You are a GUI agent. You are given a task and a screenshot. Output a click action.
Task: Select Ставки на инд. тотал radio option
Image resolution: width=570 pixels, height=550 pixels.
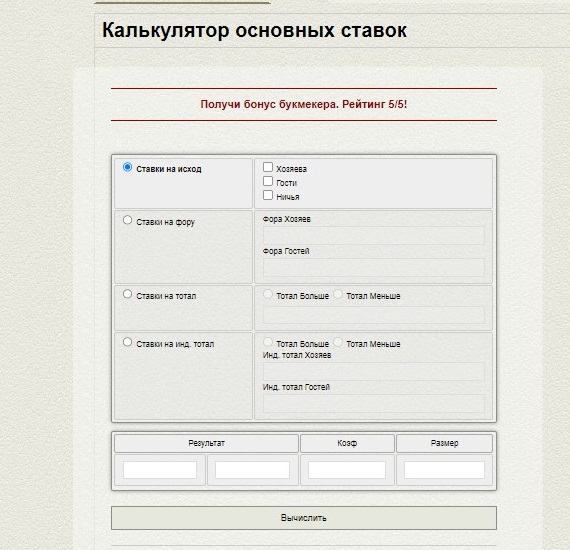coord(127,342)
